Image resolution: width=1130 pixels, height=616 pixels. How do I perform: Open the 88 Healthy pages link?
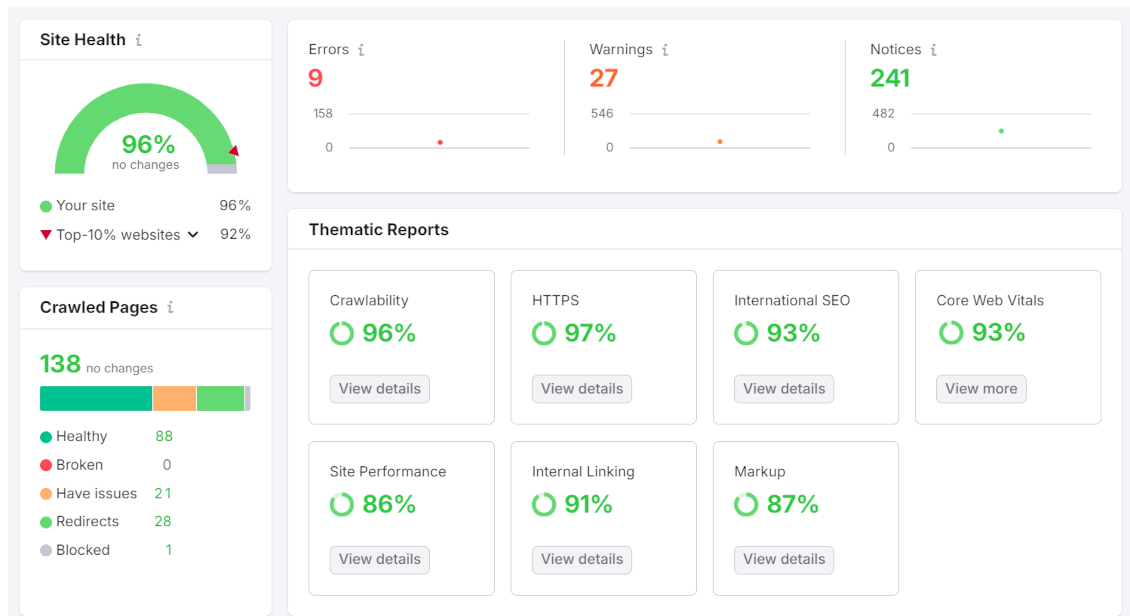[x=164, y=437]
